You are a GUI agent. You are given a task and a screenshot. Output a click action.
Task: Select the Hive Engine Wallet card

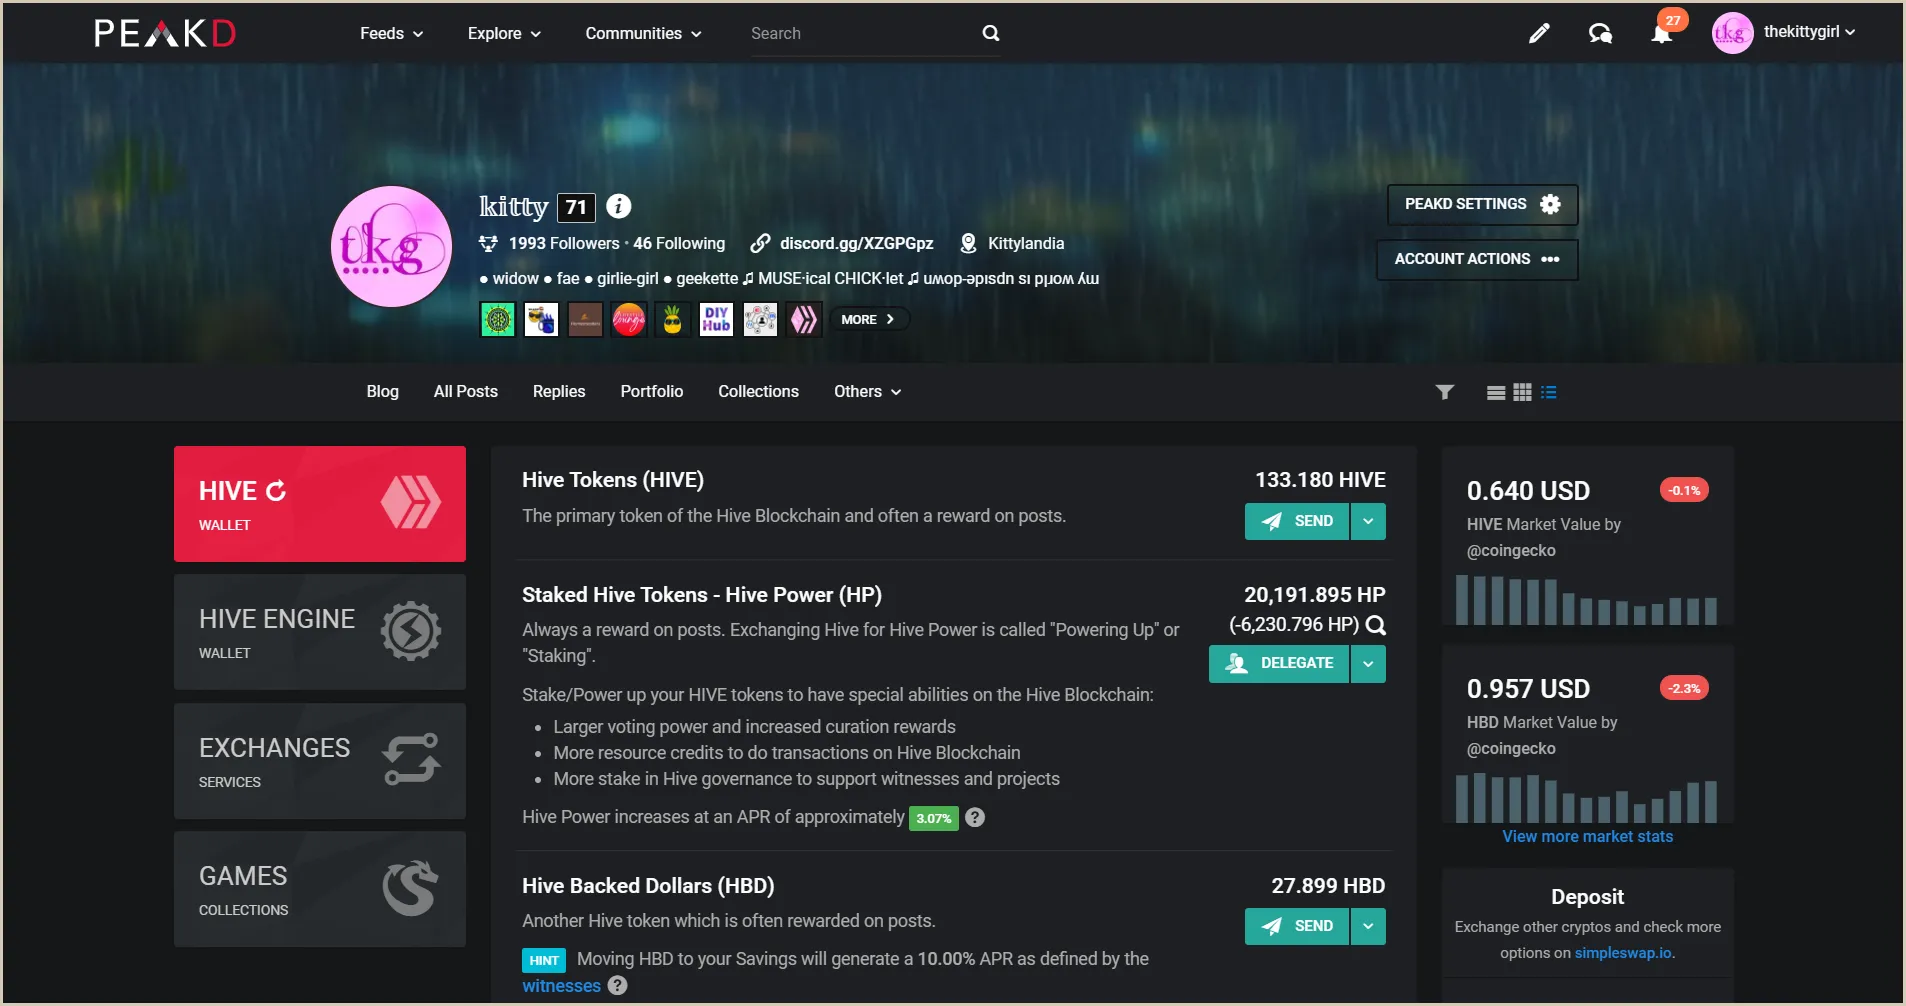320,632
